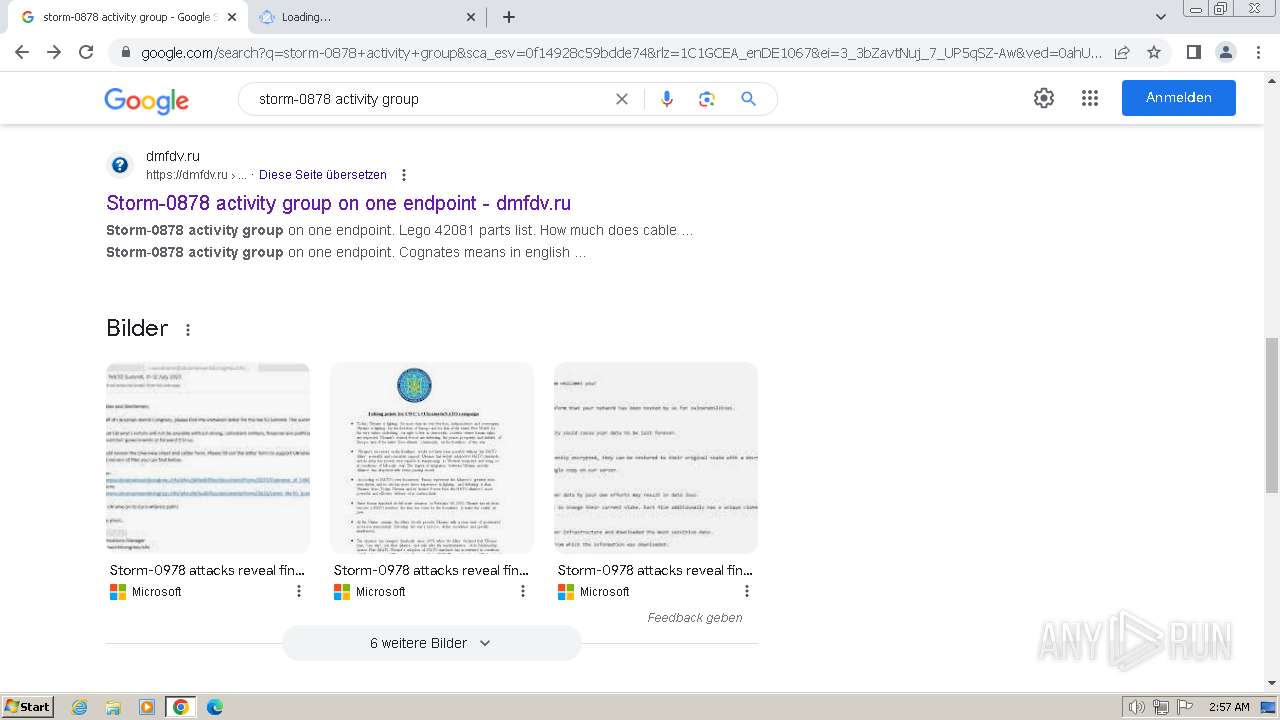Open the first Storm-0978 attacks image caption
The image size is (1280, 720).
[207, 570]
